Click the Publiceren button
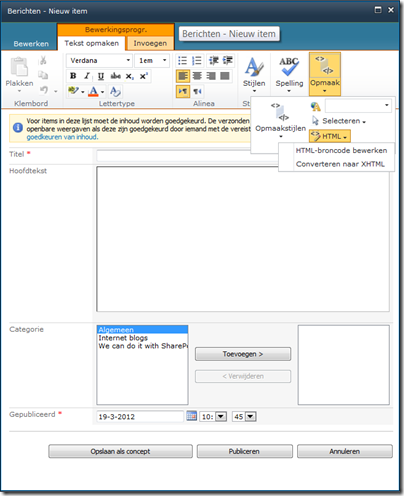The image size is (404, 496). (x=244, y=451)
